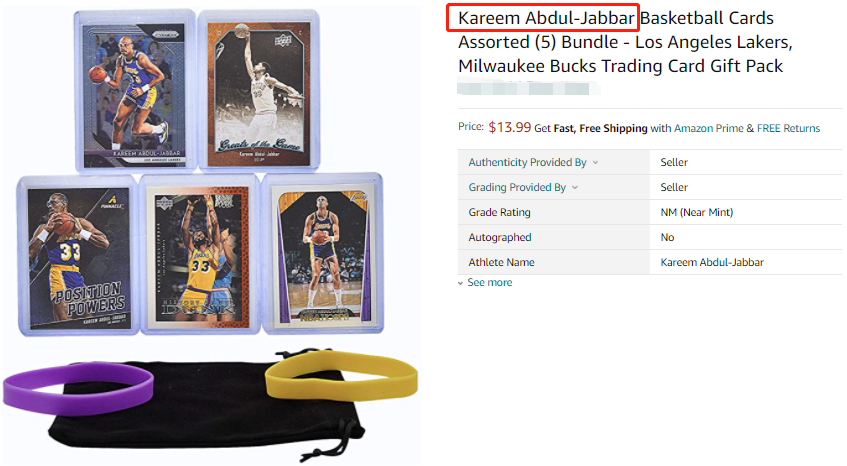Click the Position Powers card
Viewport: 847px width, 466px height.
[x=78, y=255]
